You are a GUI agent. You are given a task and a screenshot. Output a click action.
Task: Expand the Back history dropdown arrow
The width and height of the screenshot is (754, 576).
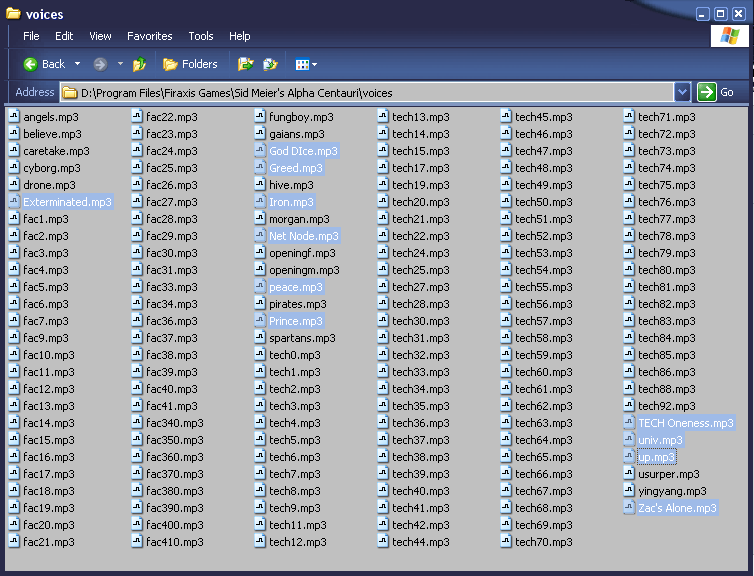(77, 64)
